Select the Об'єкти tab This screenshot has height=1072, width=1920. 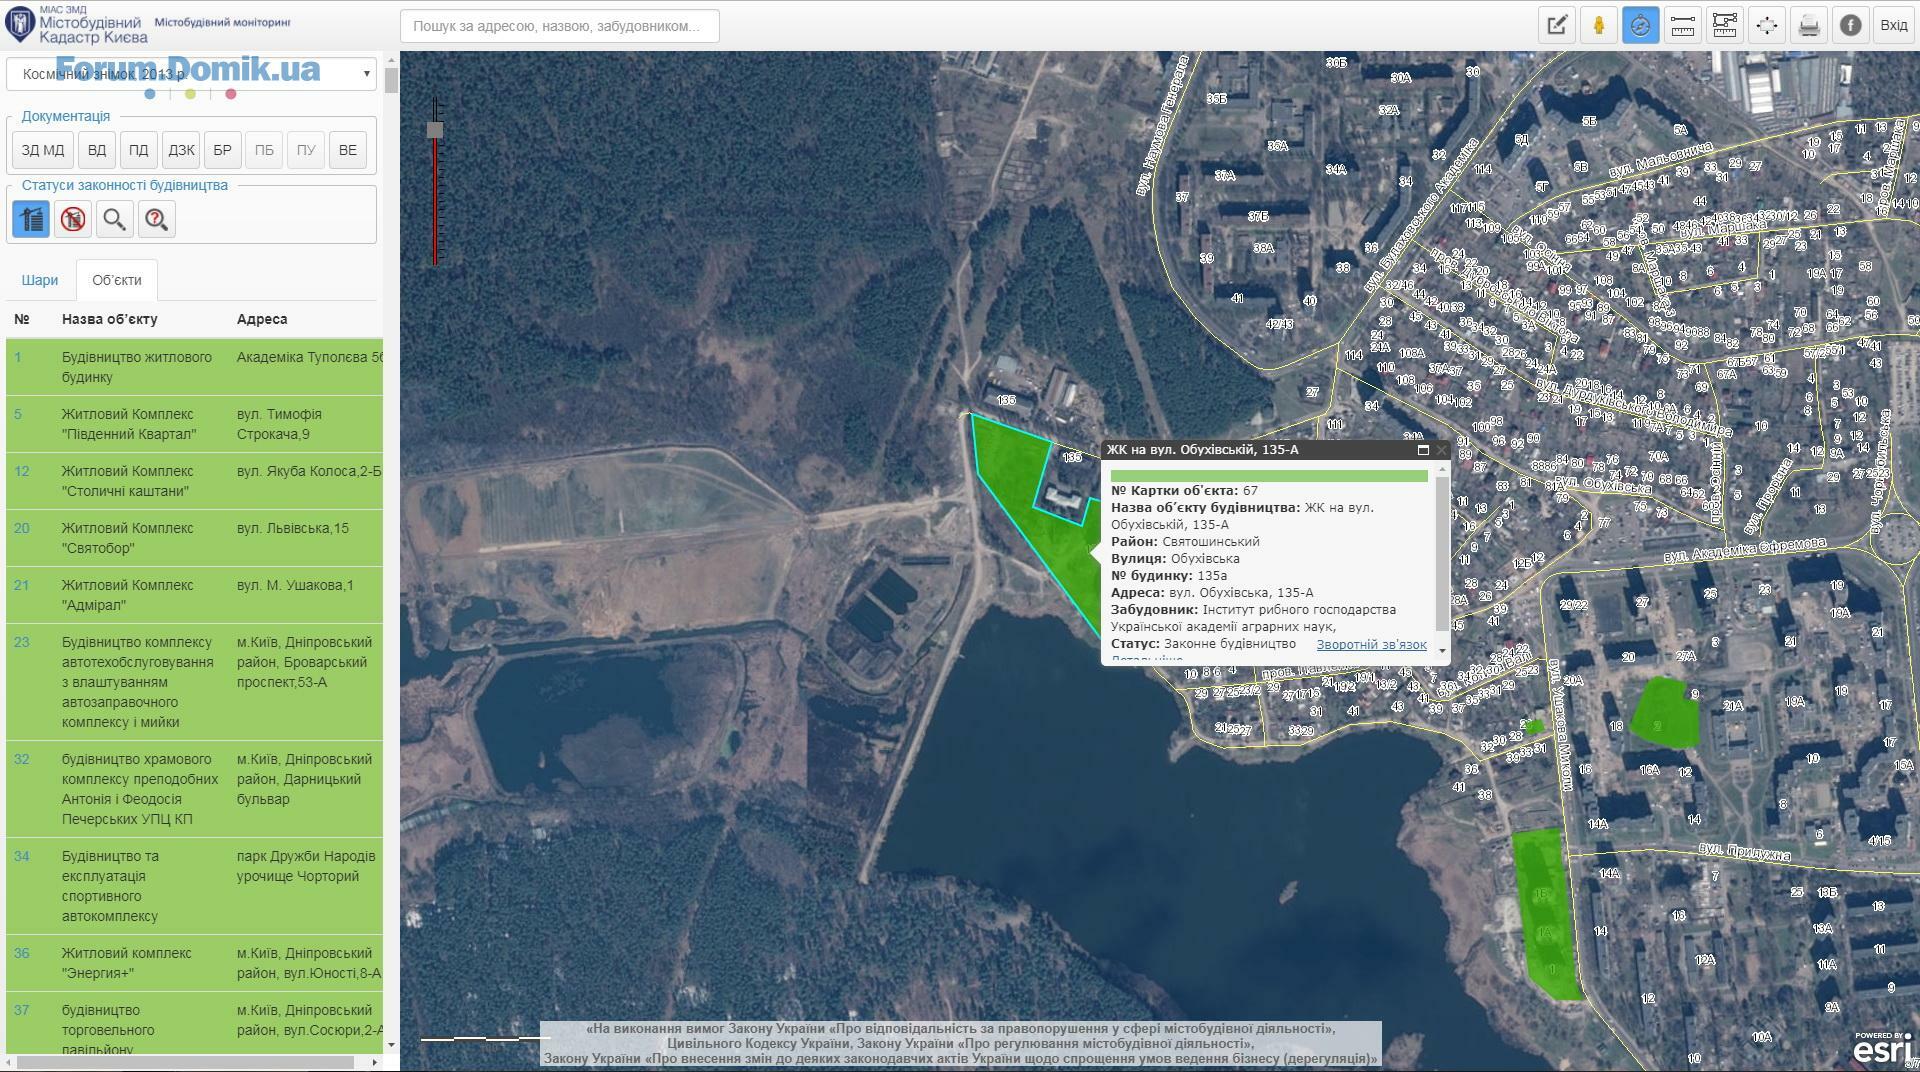click(117, 280)
